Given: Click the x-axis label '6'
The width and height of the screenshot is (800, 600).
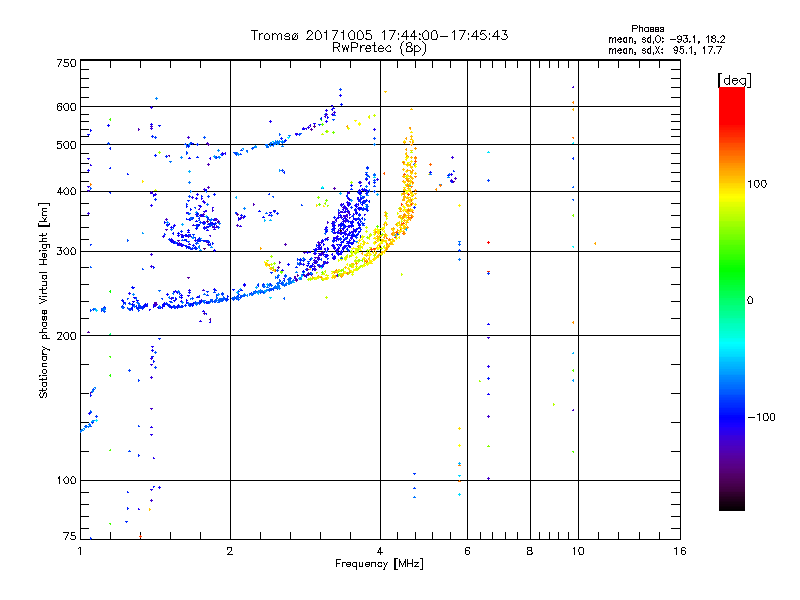Looking at the screenshot, I should 467,551.
